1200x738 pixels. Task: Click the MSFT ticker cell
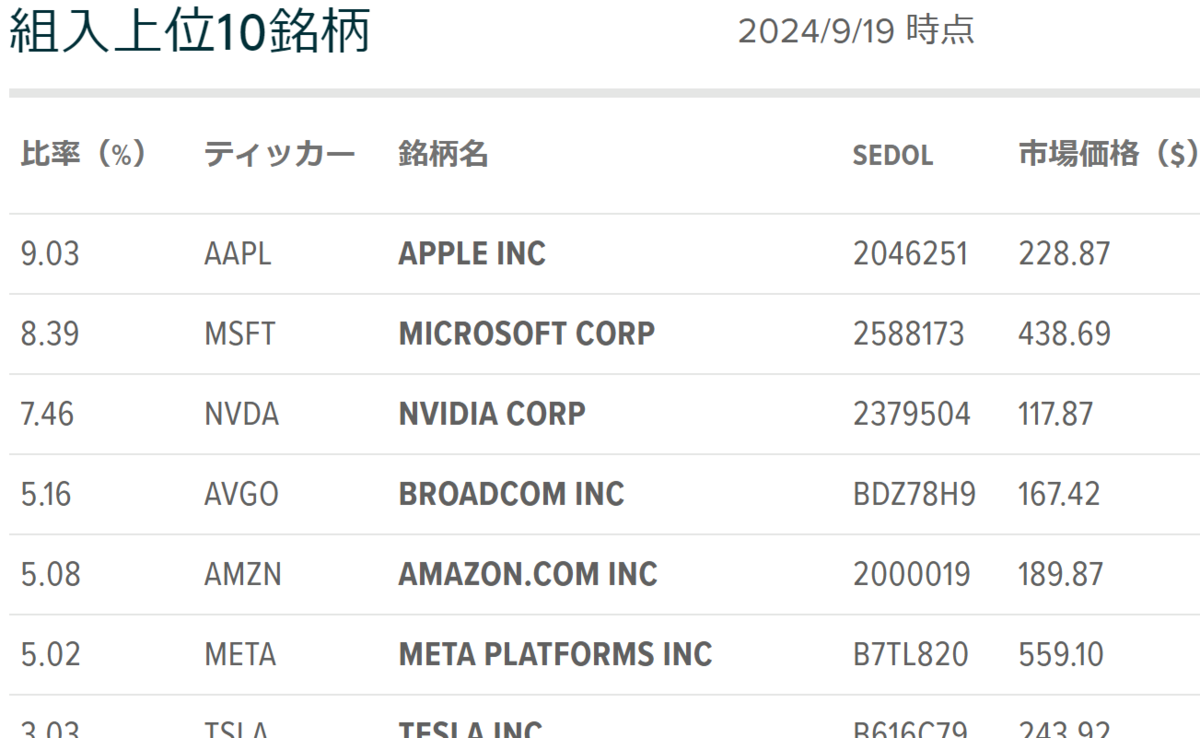click(239, 334)
